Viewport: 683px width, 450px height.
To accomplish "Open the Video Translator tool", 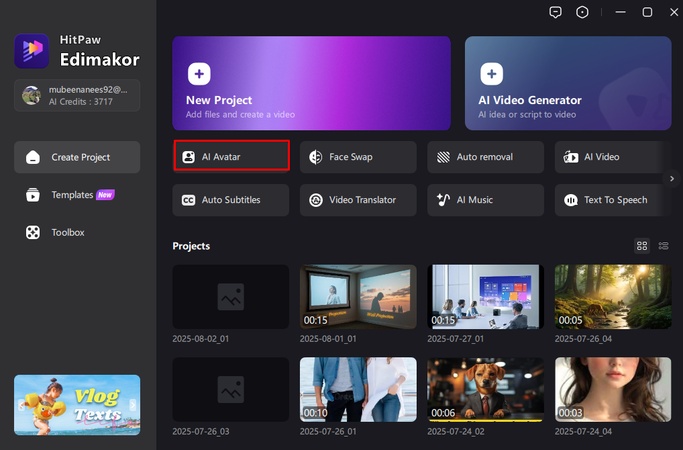I will coord(358,200).
